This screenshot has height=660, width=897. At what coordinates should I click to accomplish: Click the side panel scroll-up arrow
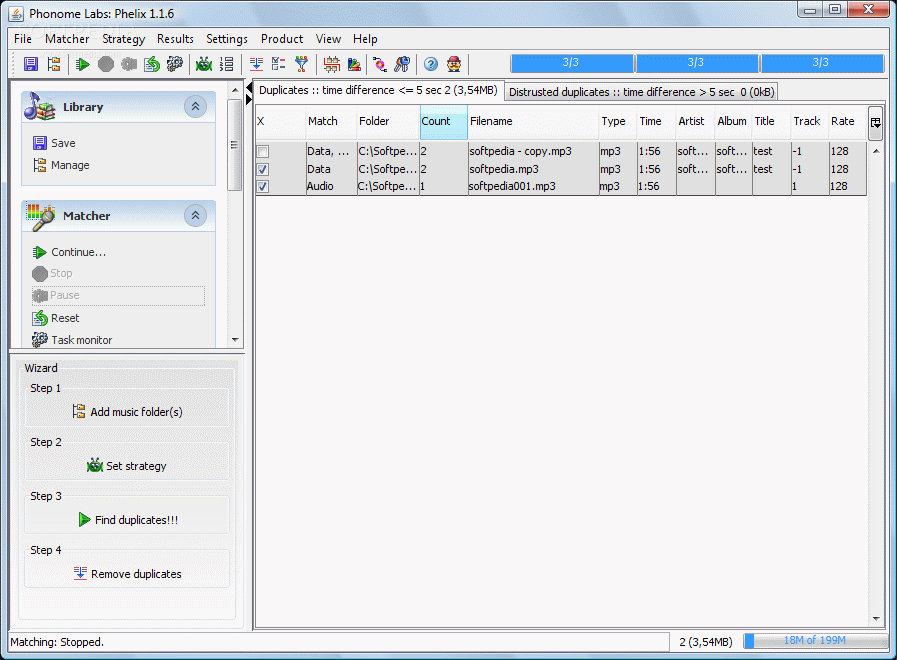pyautogui.click(x=235, y=90)
